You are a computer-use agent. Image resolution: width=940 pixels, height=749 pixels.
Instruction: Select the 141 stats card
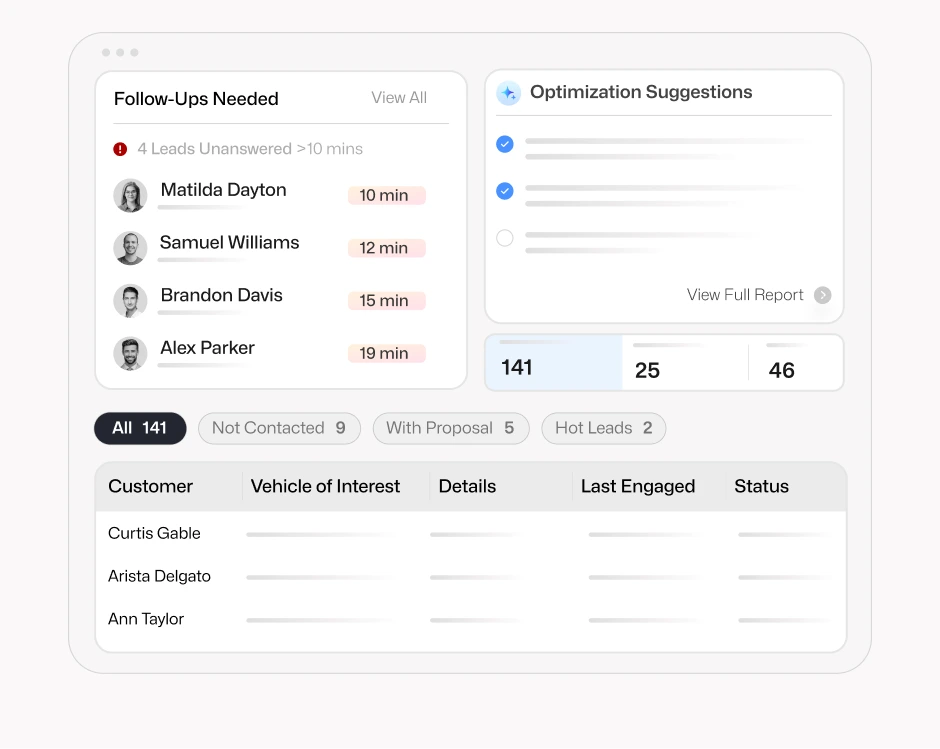pos(554,363)
